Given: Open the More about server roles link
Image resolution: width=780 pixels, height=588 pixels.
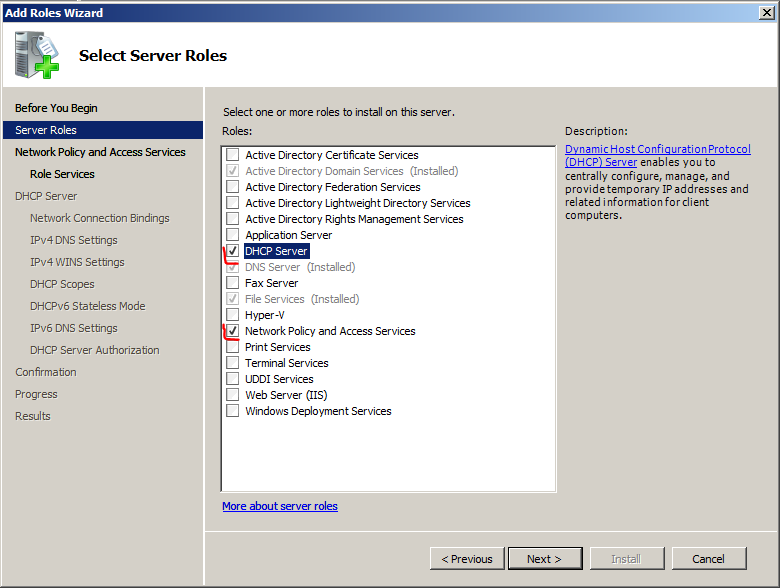Looking at the screenshot, I should [x=280, y=506].
